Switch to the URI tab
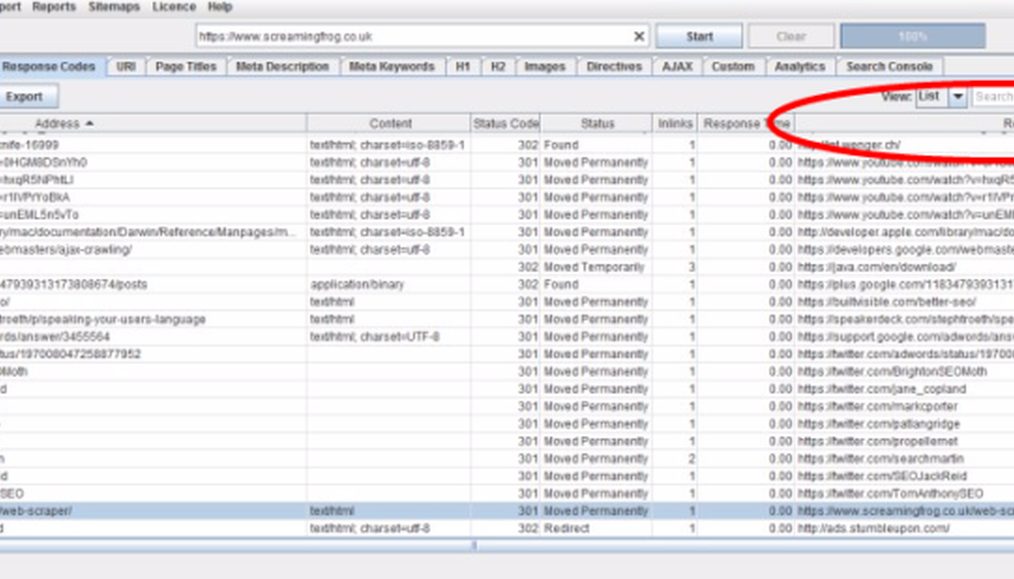 pos(126,67)
